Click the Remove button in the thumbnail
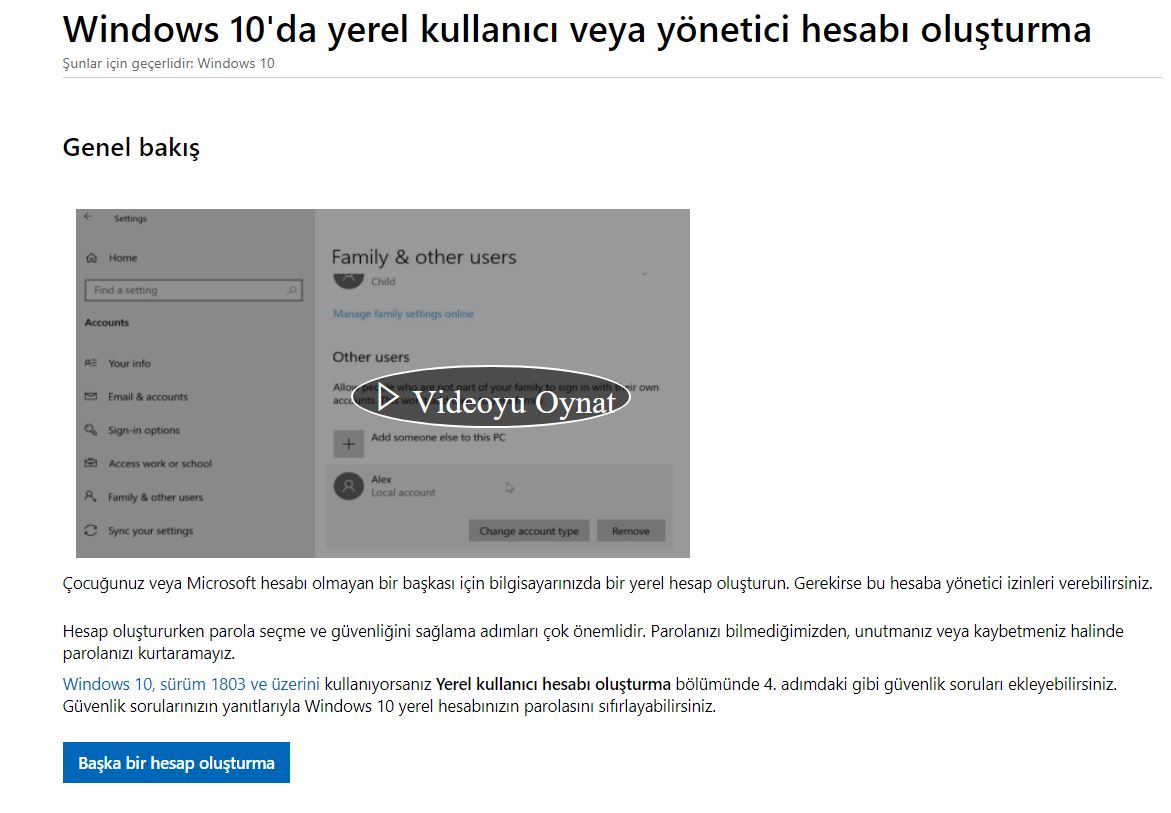Screen dimensions: 1171x813 (631, 531)
